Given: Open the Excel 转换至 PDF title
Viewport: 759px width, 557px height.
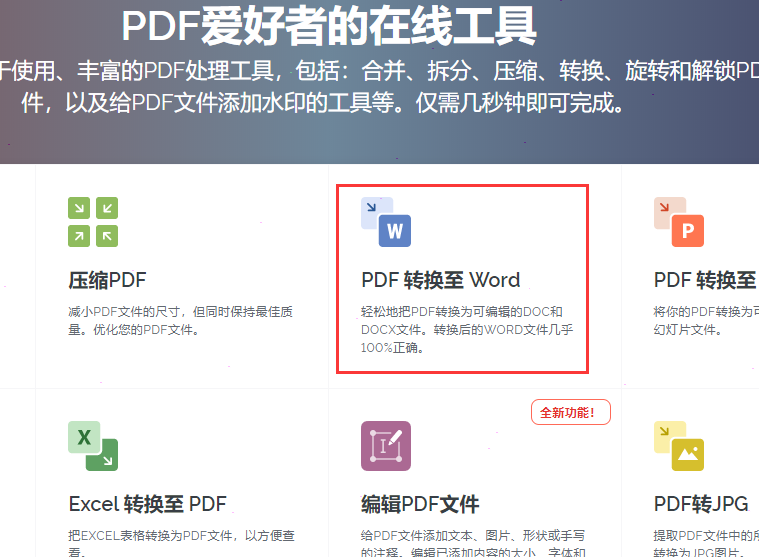Looking at the screenshot, I should (147, 504).
